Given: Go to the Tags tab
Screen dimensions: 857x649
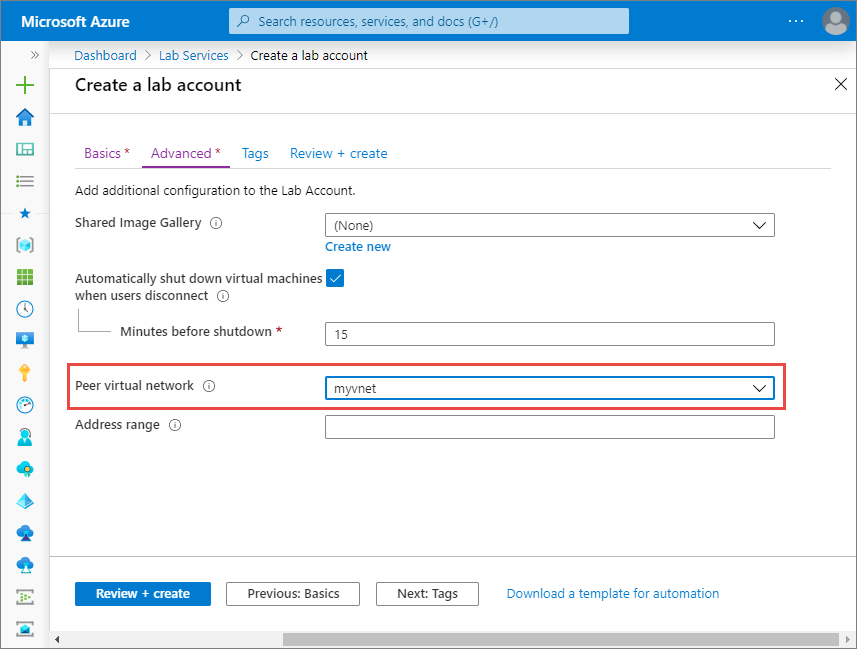Looking at the screenshot, I should pyautogui.click(x=255, y=154).
